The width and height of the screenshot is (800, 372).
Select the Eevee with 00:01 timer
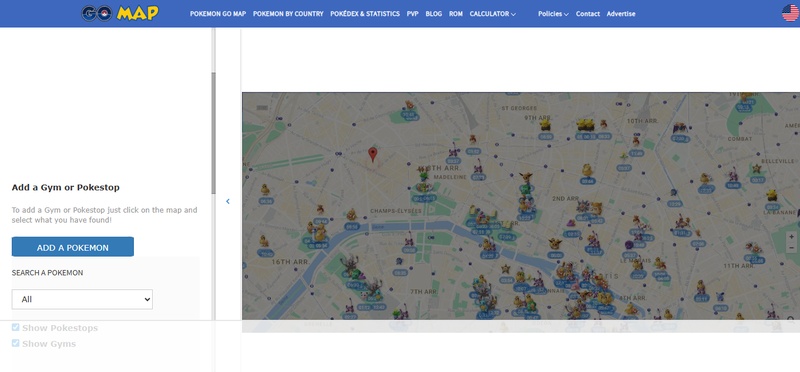tap(555, 244)
